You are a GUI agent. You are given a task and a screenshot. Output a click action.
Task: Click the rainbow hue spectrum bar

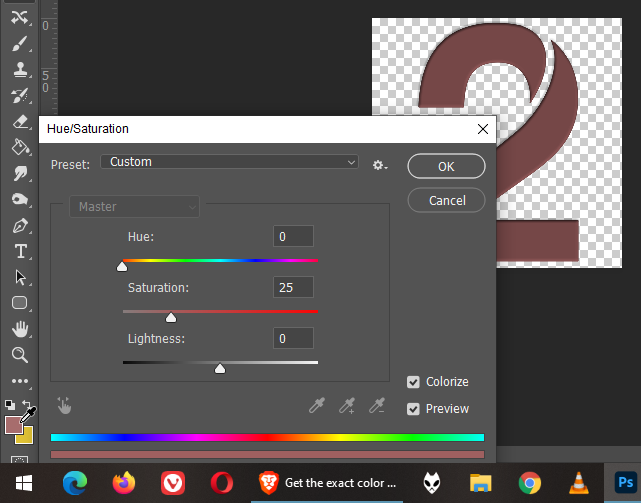pyautogui.click(x=267, y=438)
